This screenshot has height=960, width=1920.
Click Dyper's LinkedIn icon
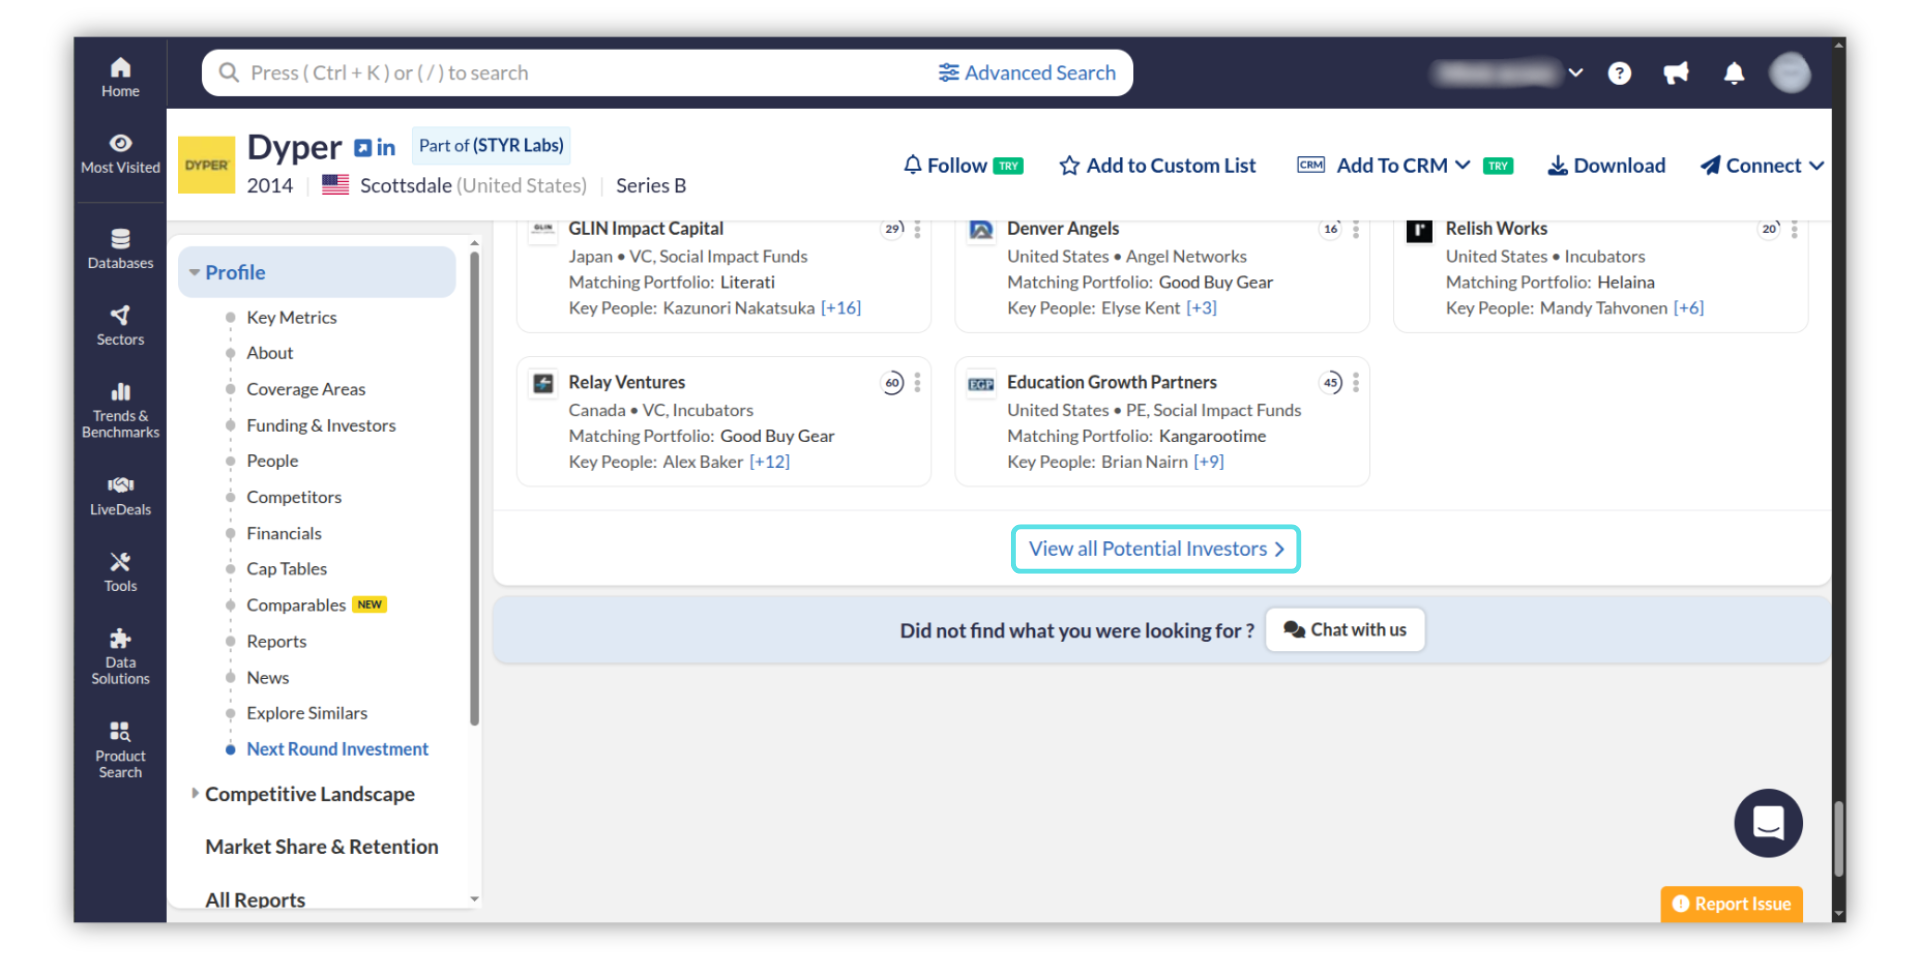point(386,148)
